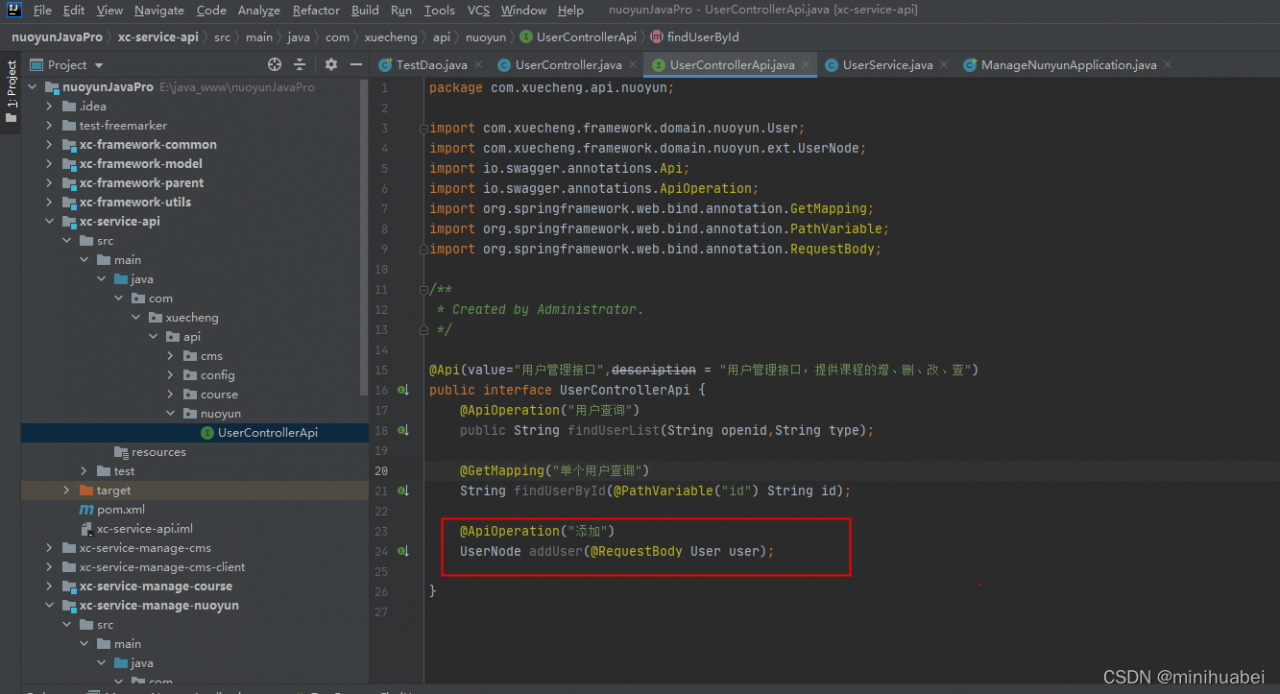The width and height of the screenshot is (1280, 694).
Task: Open Project panel settings gear
Action: [331, 64]
